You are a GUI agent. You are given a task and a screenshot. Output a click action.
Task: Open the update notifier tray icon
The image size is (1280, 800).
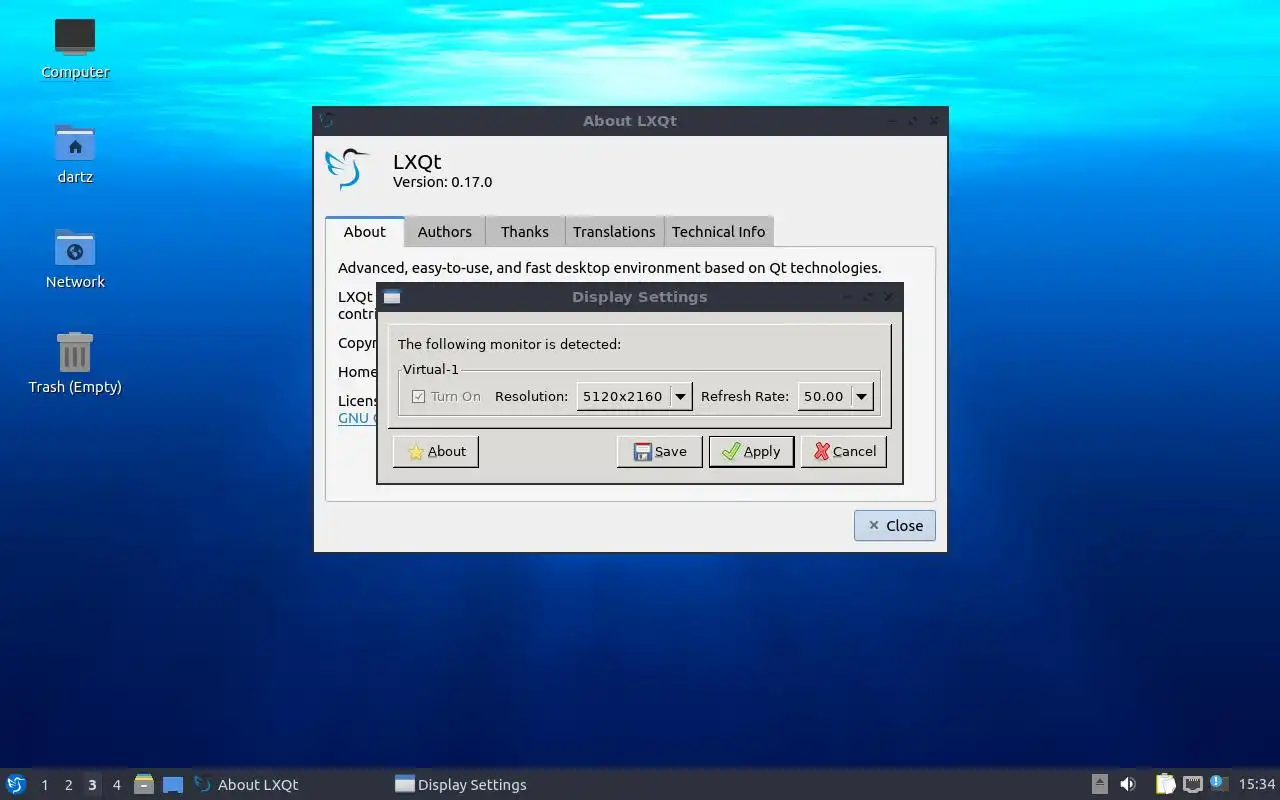click(x=1218, y=783)
